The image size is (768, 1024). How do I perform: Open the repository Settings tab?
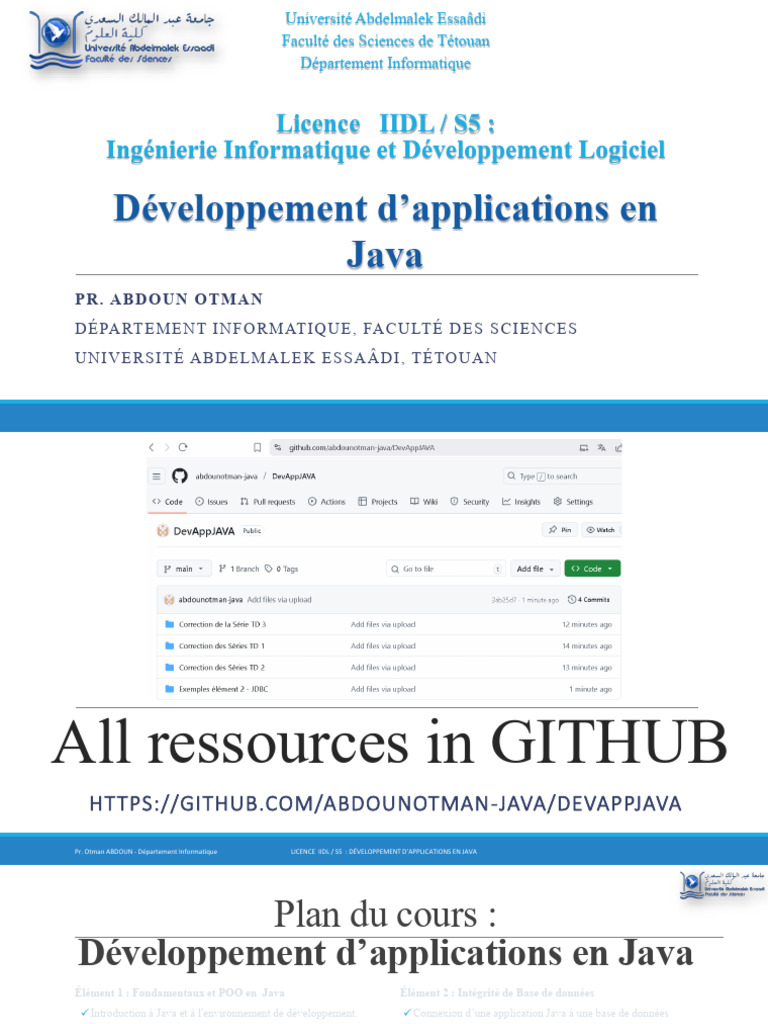point(573,502)
